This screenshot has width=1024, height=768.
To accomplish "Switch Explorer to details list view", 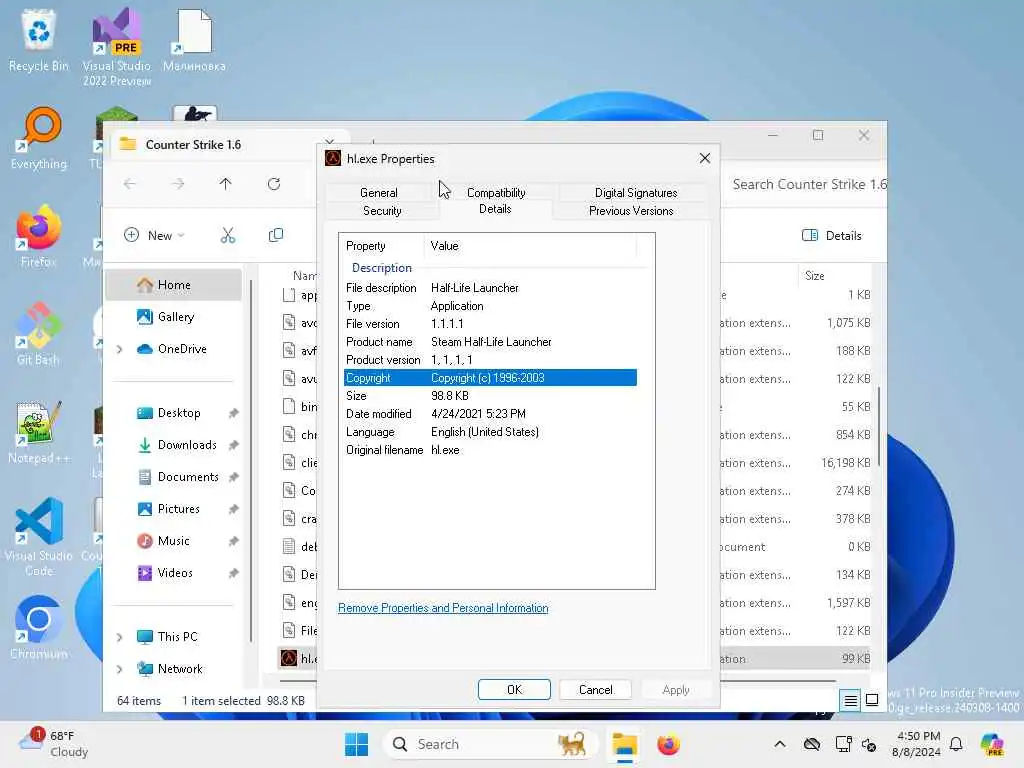I will [x=850, y=701].
